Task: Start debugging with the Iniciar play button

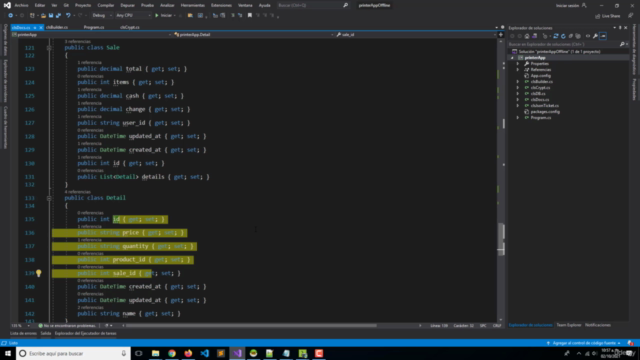Action: pos(164,16)
